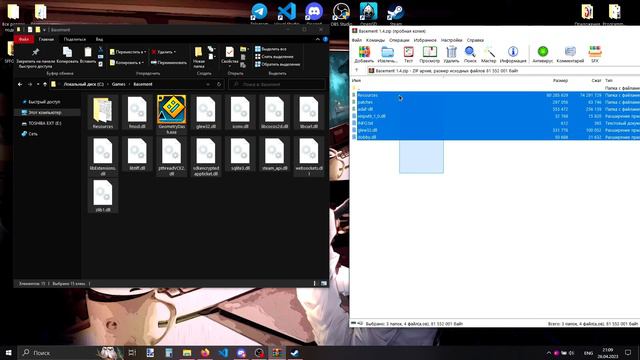Click WinRAR Комментарий icon

coord(570,54)
